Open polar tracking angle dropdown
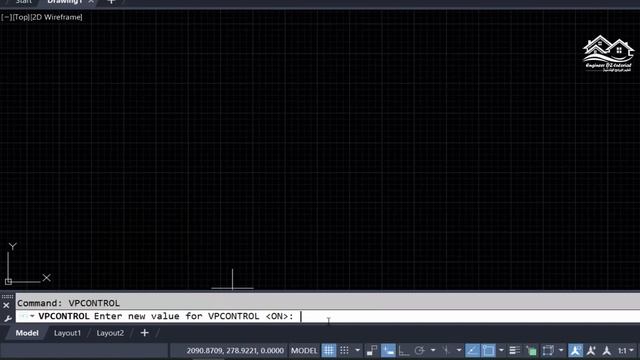This screenshot has height=360, width=640. tap(433, 350)
